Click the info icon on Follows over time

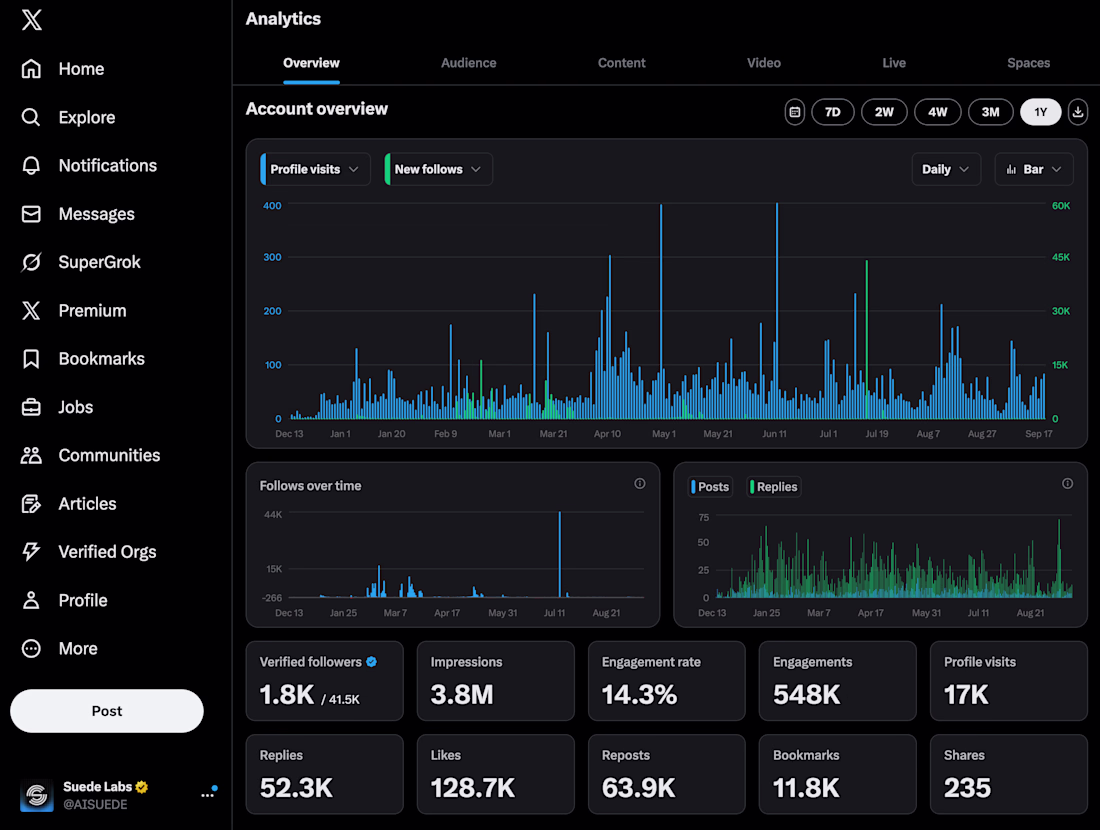pos(640,483)
